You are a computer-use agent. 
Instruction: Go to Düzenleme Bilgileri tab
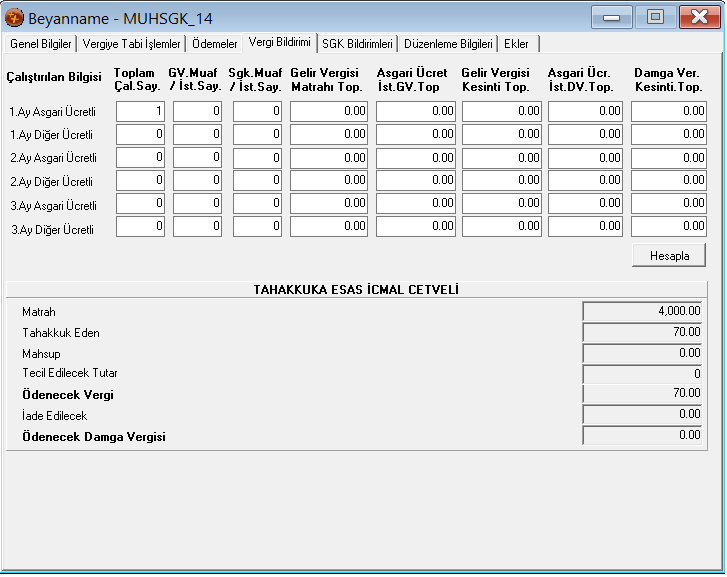coord(448,44)
